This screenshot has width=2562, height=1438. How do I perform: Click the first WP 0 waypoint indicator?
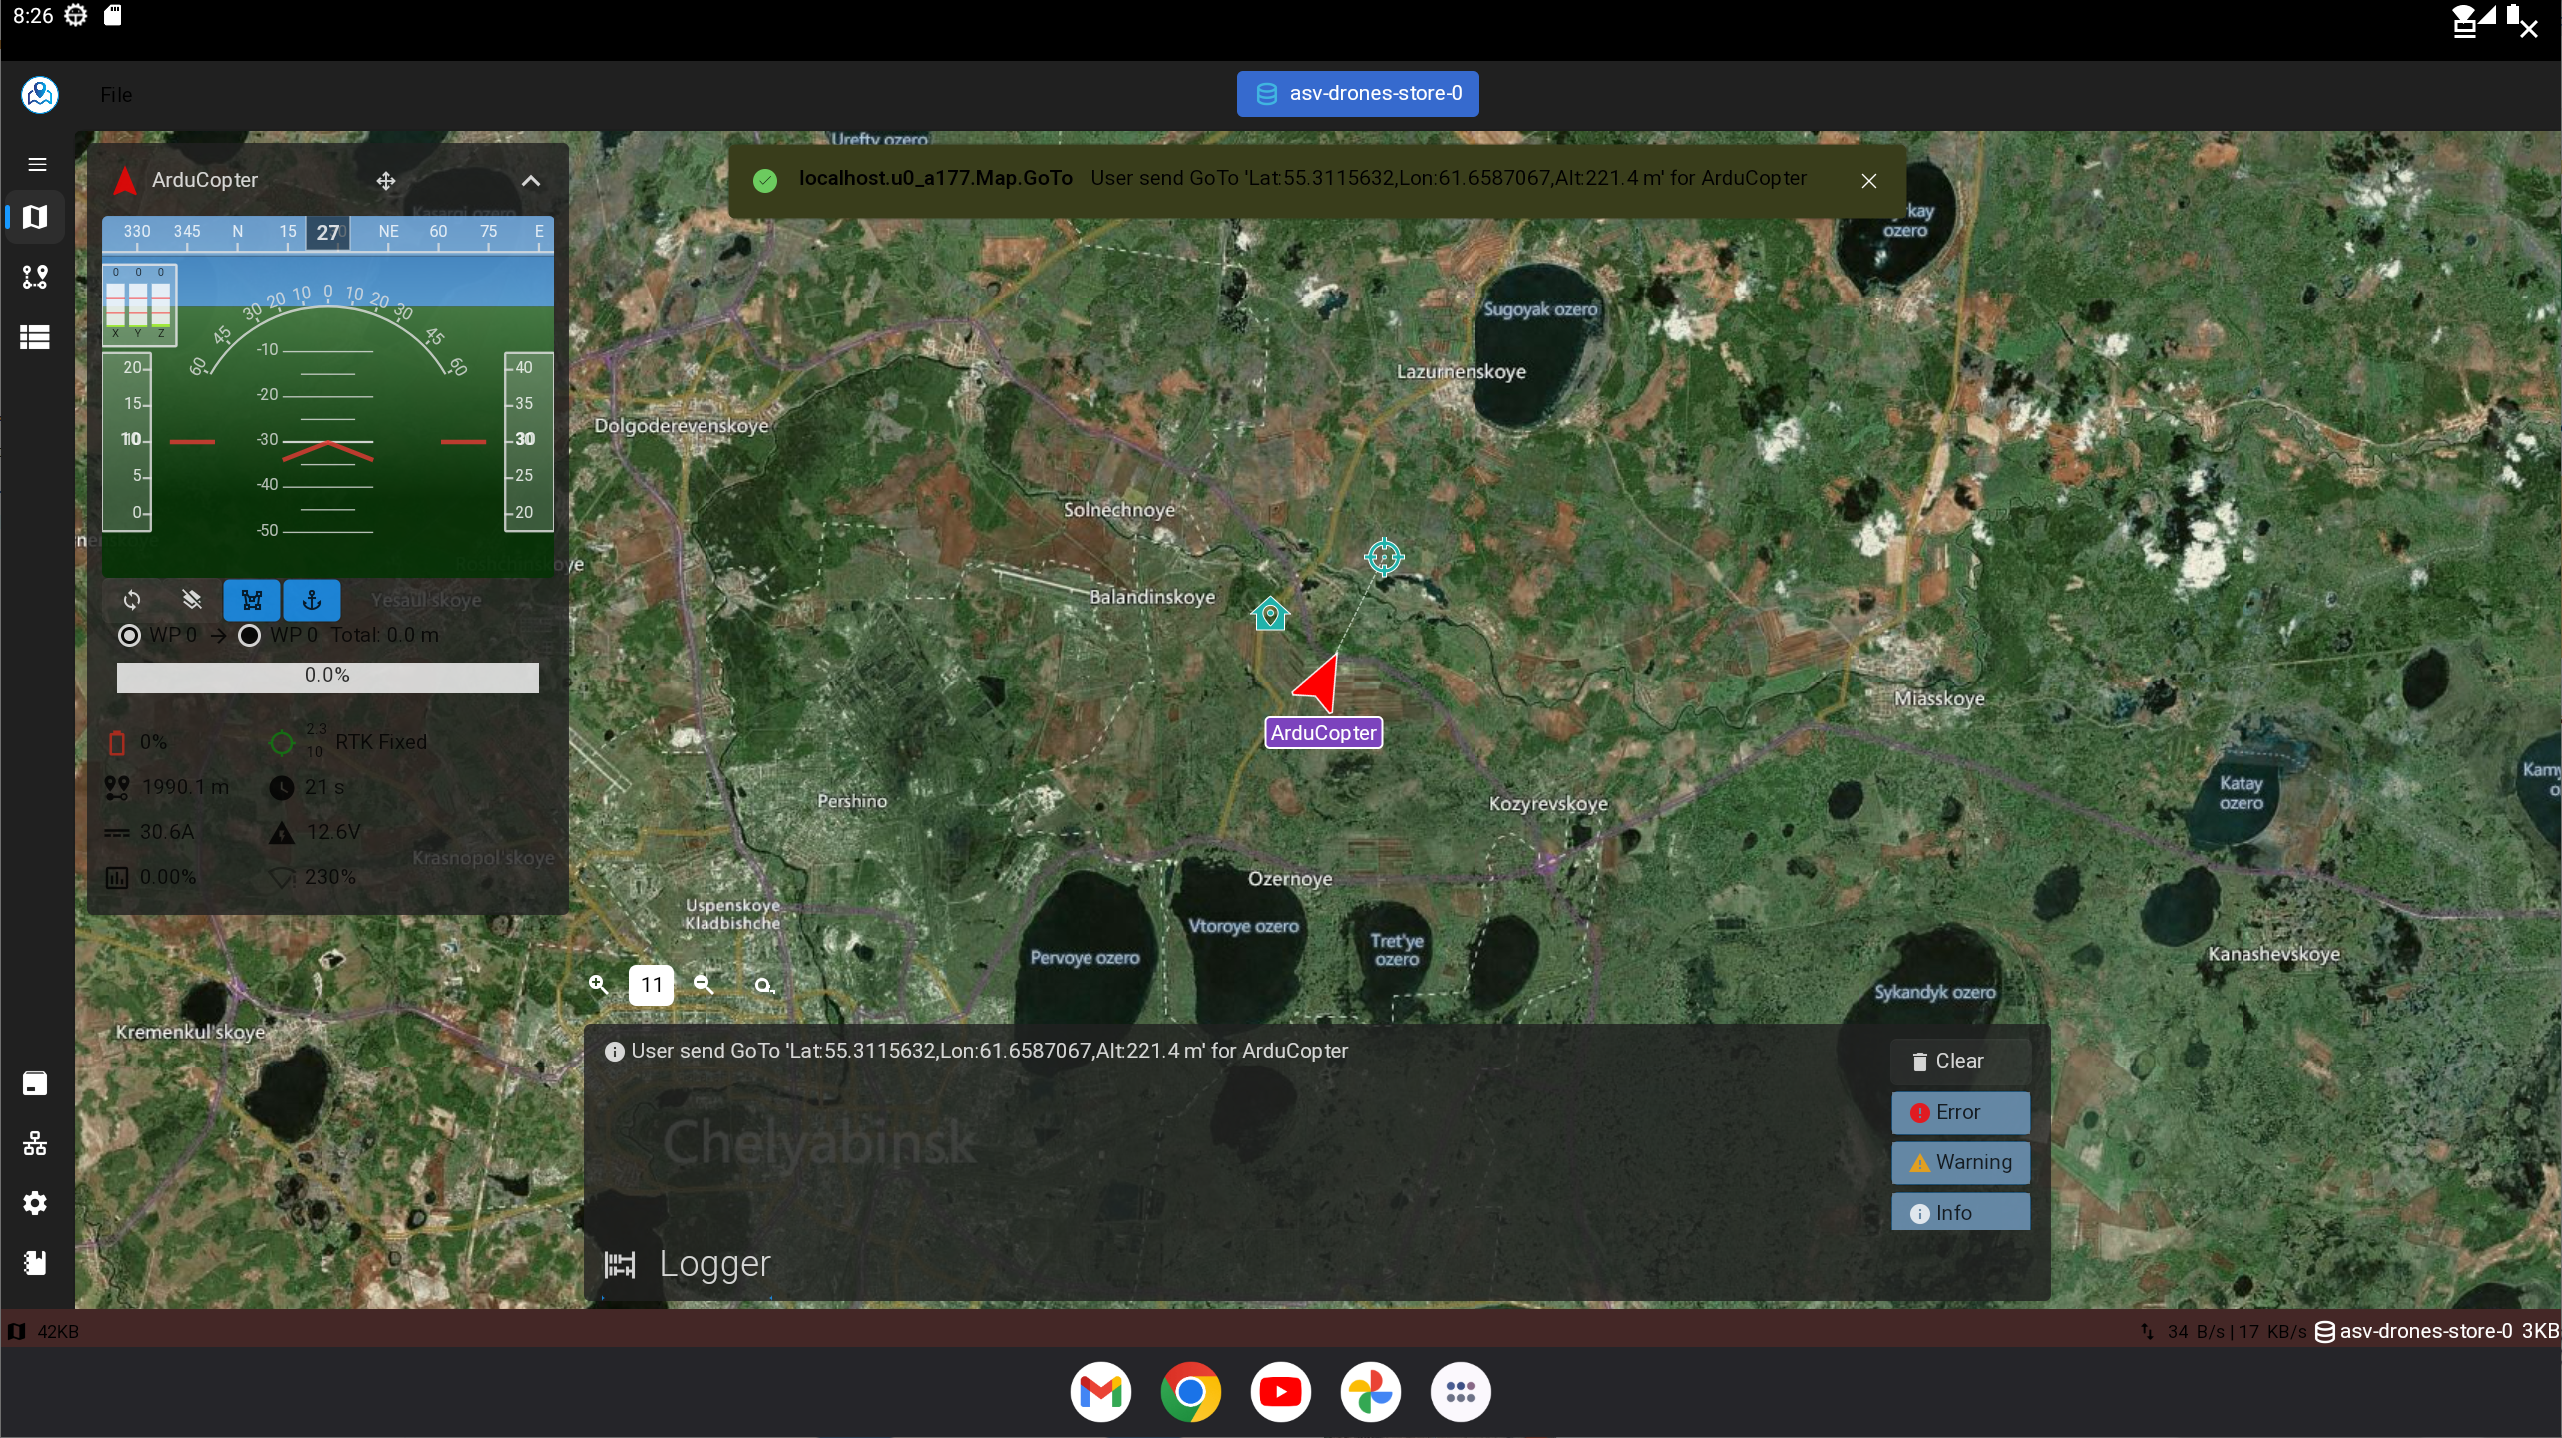[158, 635]
